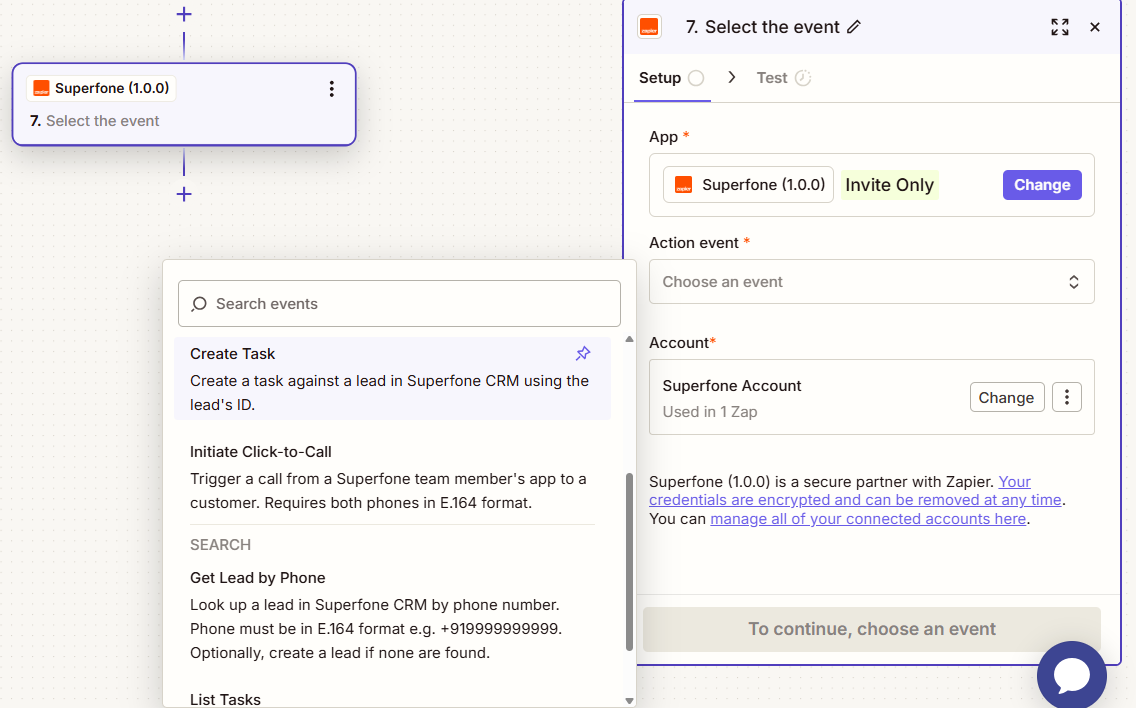Click the Superfone logo in the panel header
The height and width of the screenshot is (708, 1136).
click(x=649, y=27)
